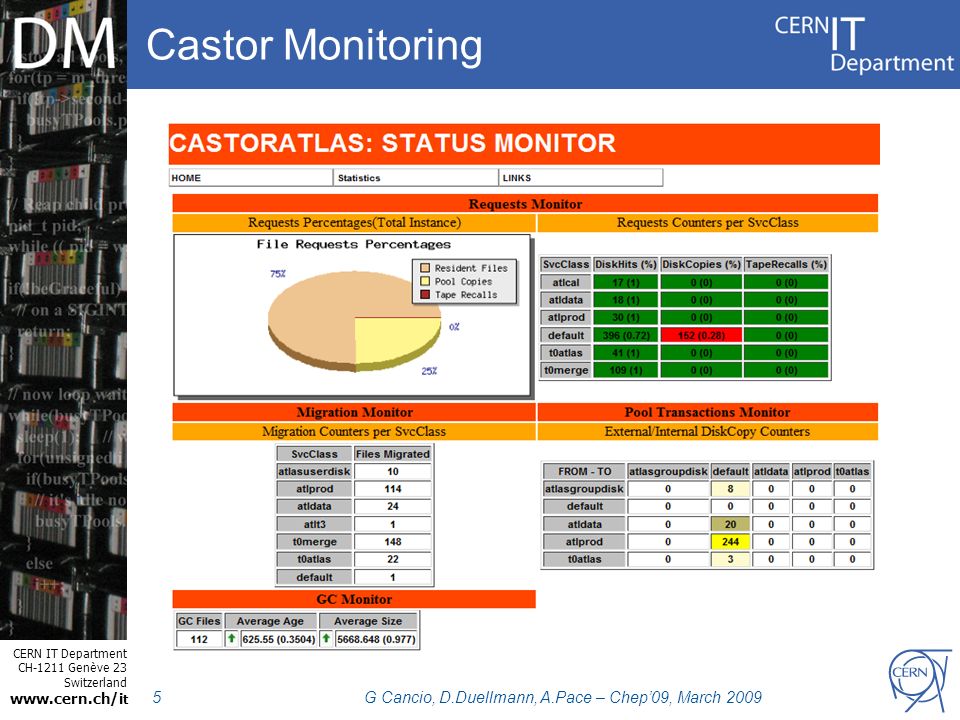Viewport: 960px width, 720px height.
Task: Click the 't0atlas' column header in Pool Transactions
Action: point(852,471)
